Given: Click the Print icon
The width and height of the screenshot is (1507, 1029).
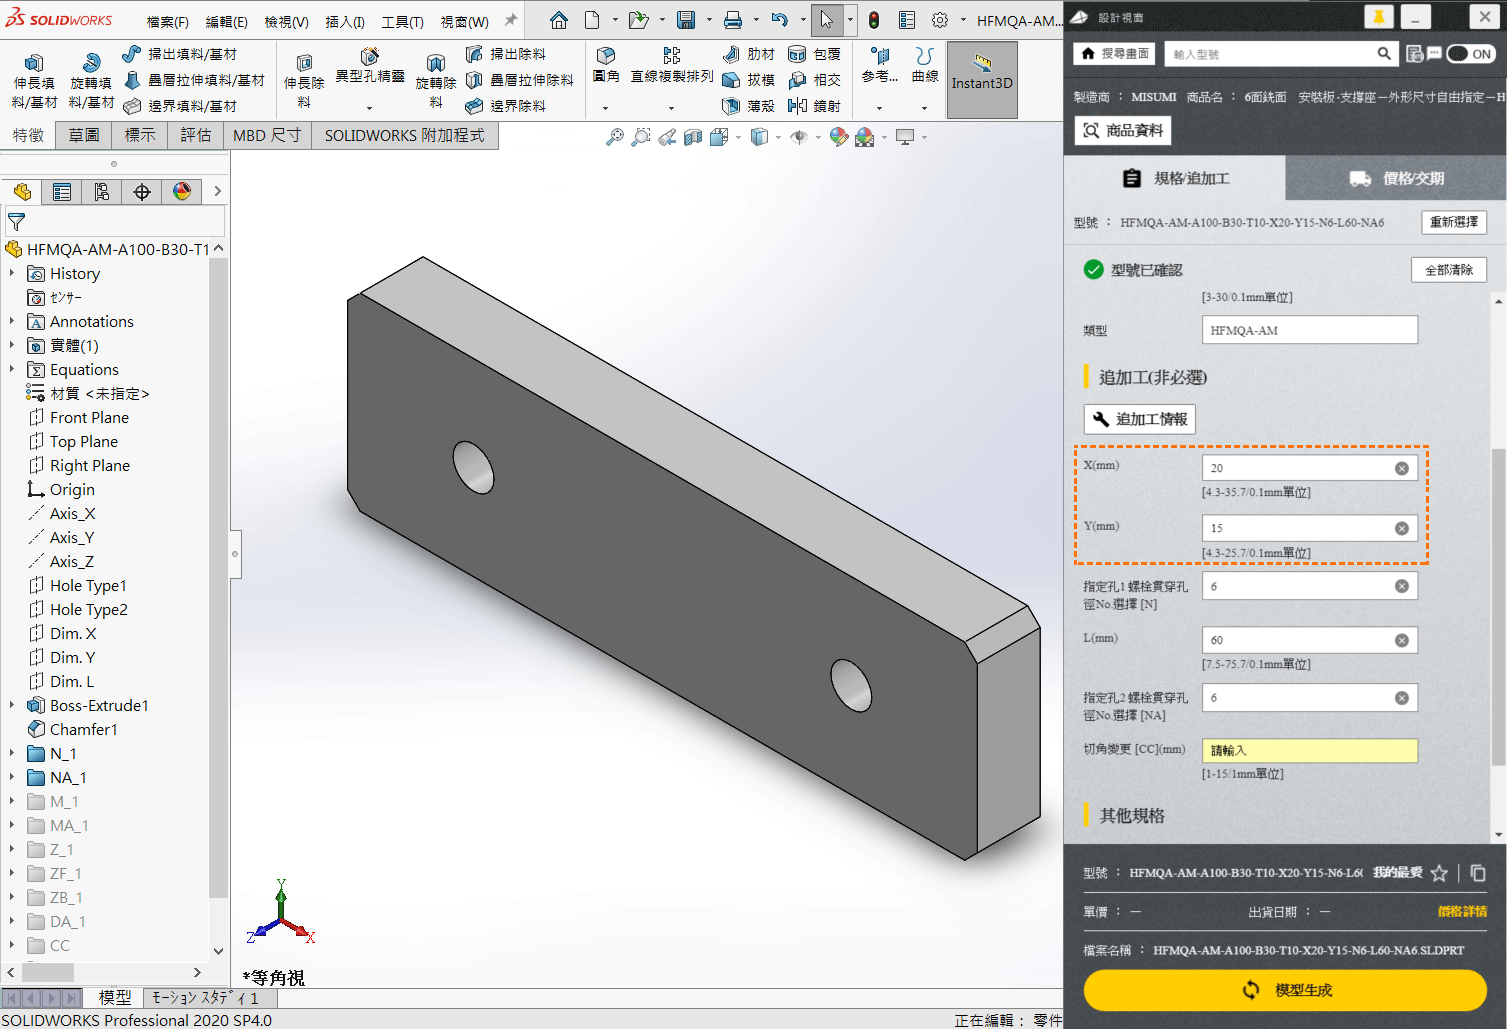Looking at the screenshot, I should 733,20.
